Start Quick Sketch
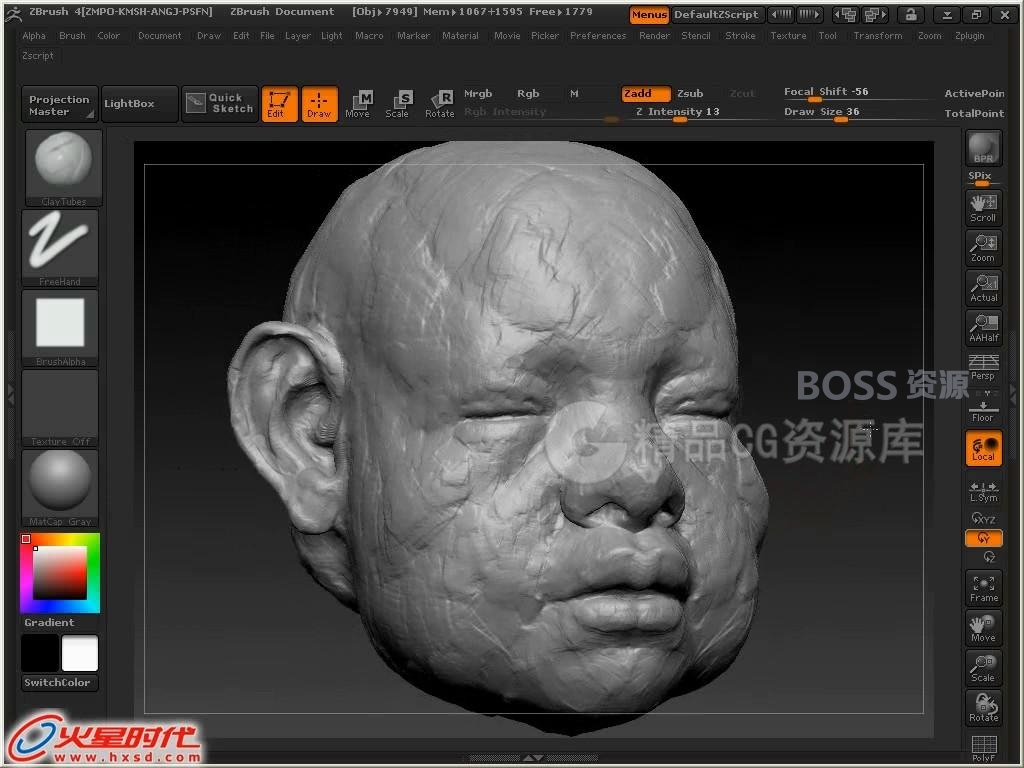Image resolution: width=1024 pixels, height=768 pixels. (x=220, y=104)
